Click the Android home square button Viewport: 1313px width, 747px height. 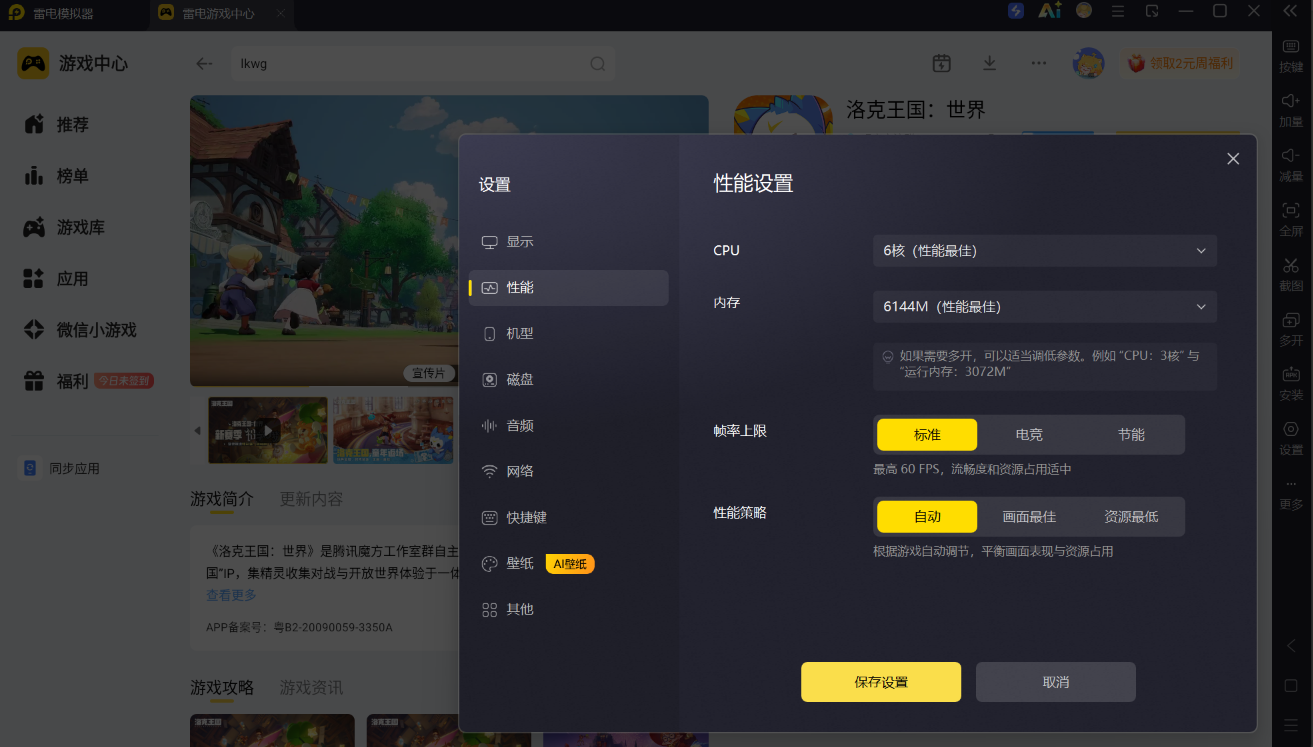point(1291,686)
